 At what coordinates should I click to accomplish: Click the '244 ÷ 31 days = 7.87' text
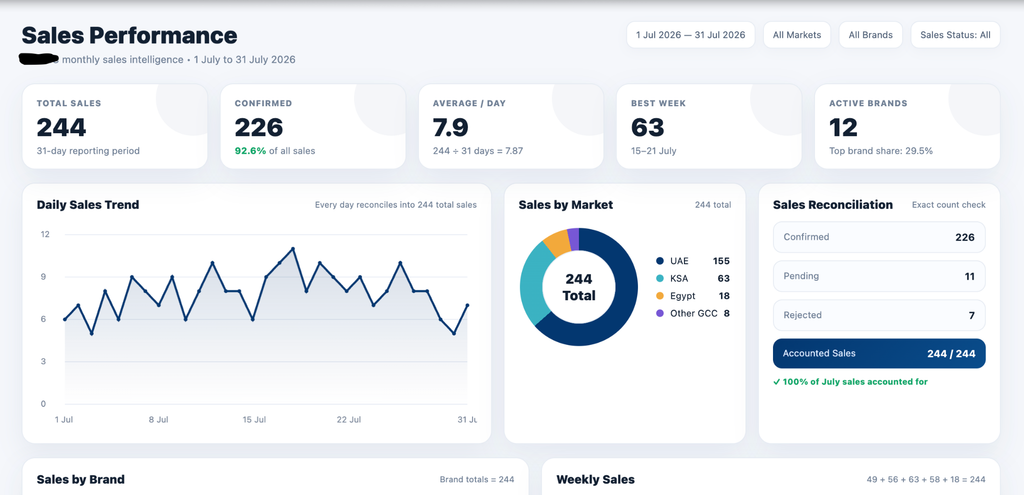478,151
